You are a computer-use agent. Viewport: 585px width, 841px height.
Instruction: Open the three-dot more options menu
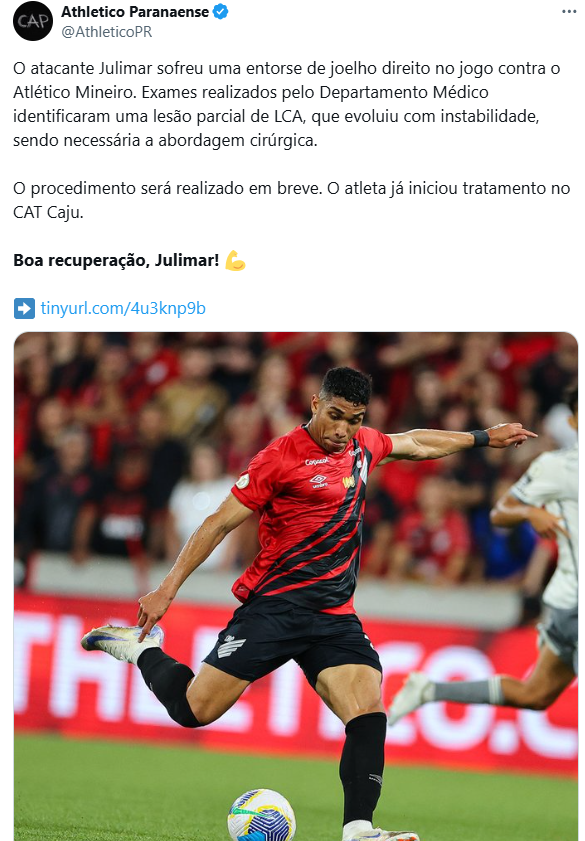point(569,12)
